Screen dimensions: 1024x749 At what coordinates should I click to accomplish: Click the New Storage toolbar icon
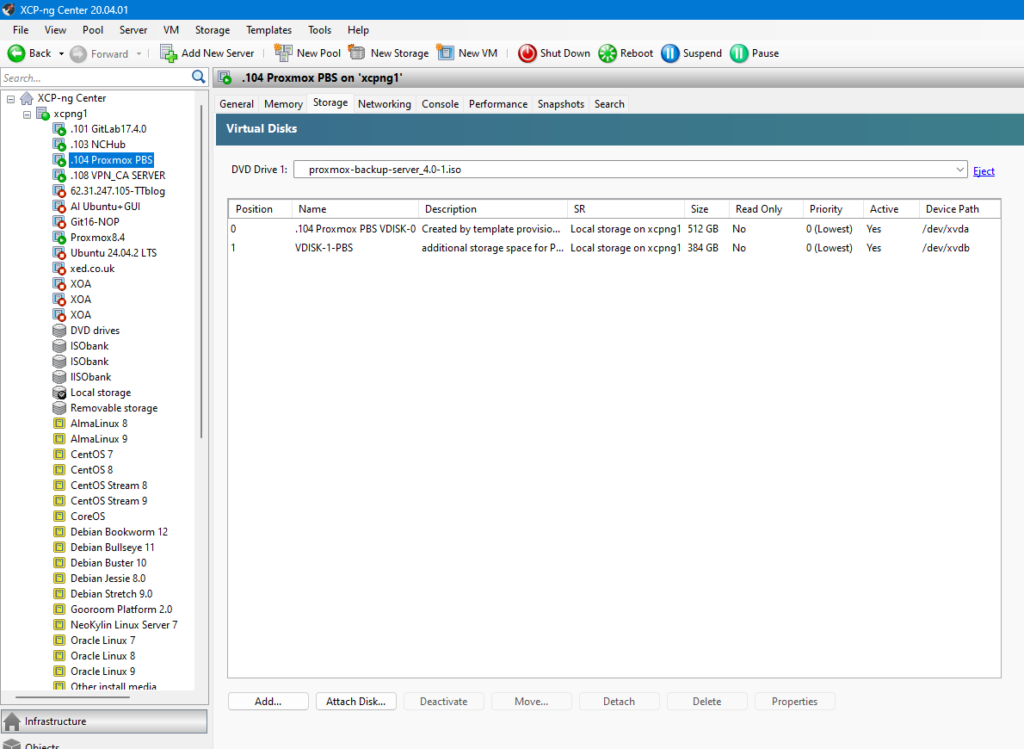[x=357, y=53]
